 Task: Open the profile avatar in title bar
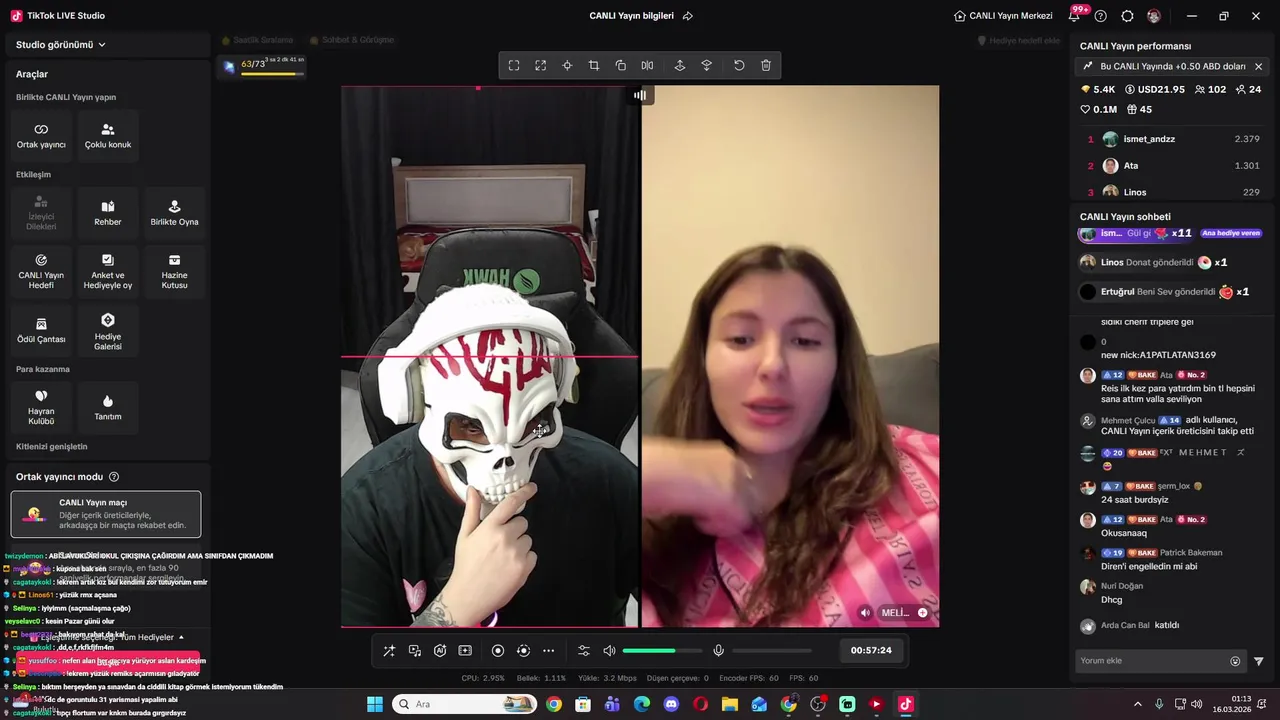[1154, 16]
